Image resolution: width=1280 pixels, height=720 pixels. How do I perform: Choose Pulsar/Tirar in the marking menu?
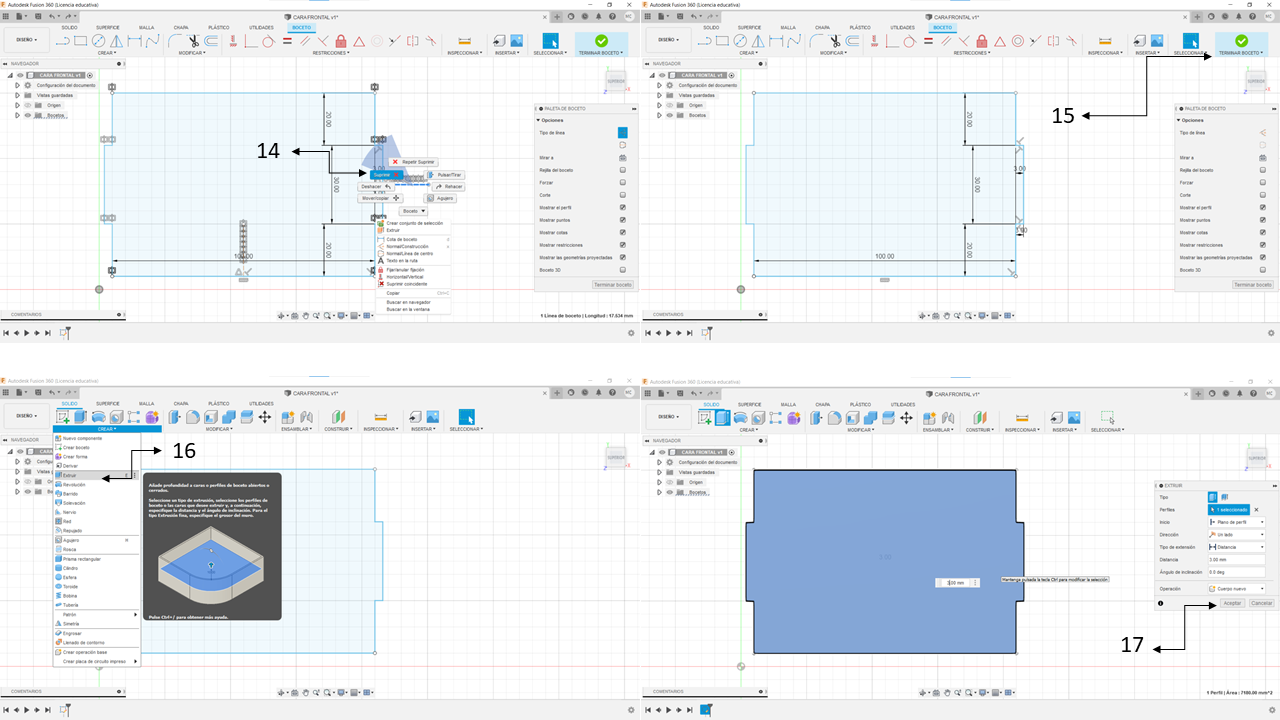[x=445, y=174]
